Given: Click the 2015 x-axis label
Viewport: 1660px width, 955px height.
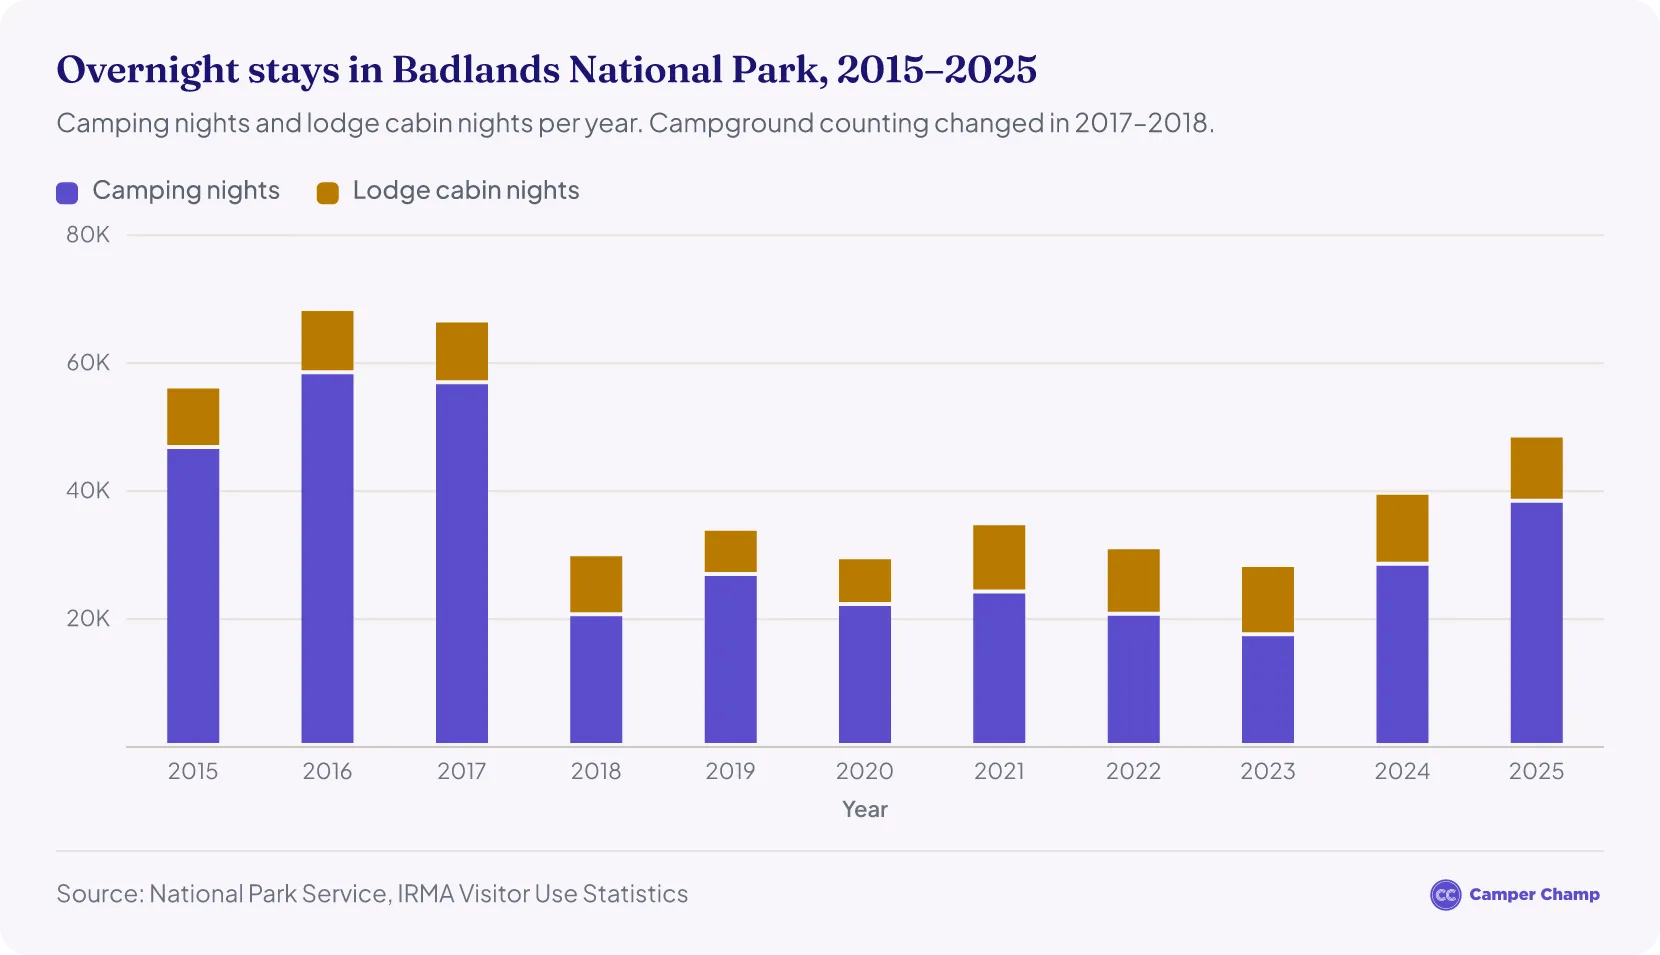Looking at the screenshot, I should (193, 771).
